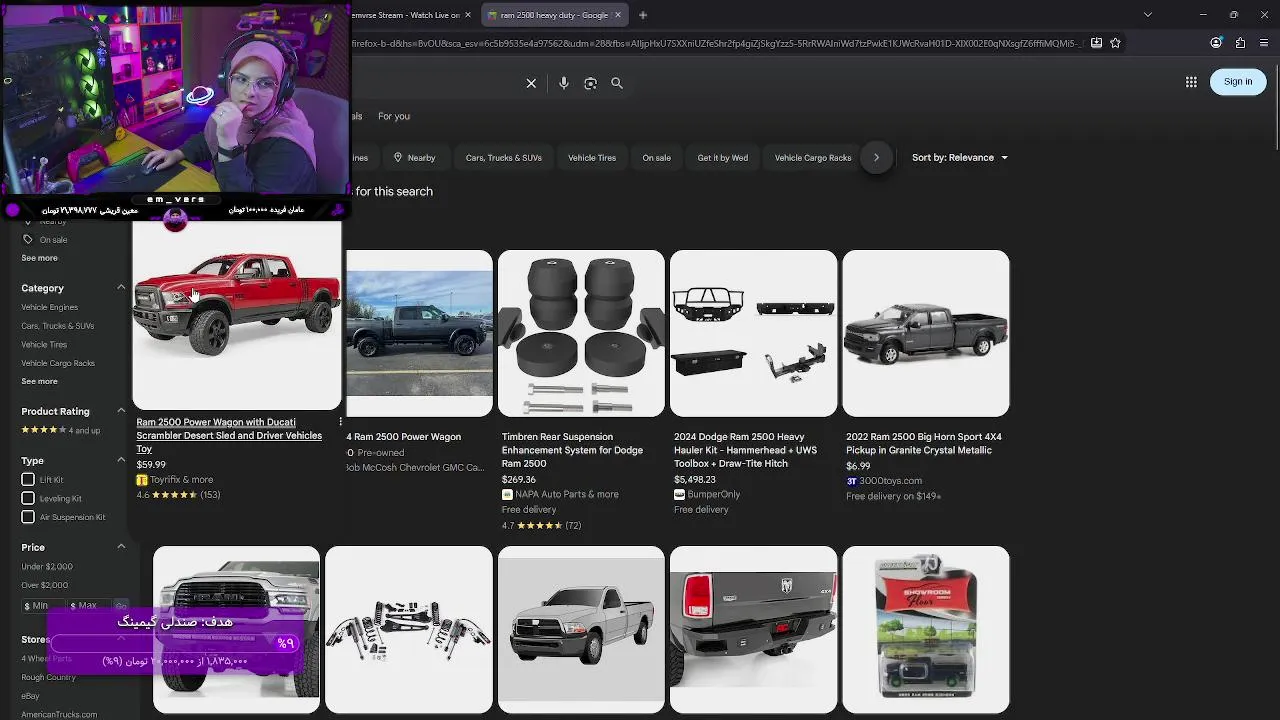Click the browser address bar URL
The height and width of the screenshot is (720, 1280).
click(715, 43)
